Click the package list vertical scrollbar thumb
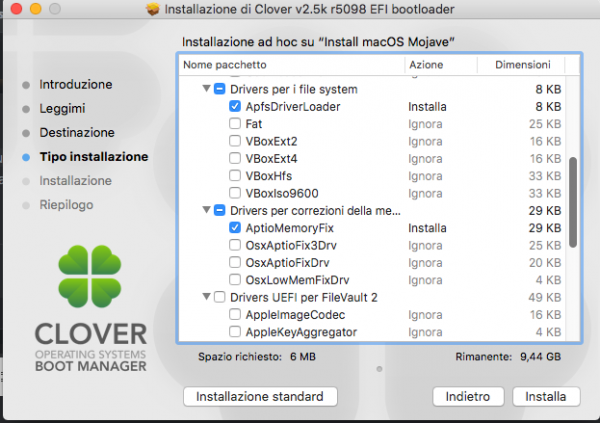 point(572,202)
